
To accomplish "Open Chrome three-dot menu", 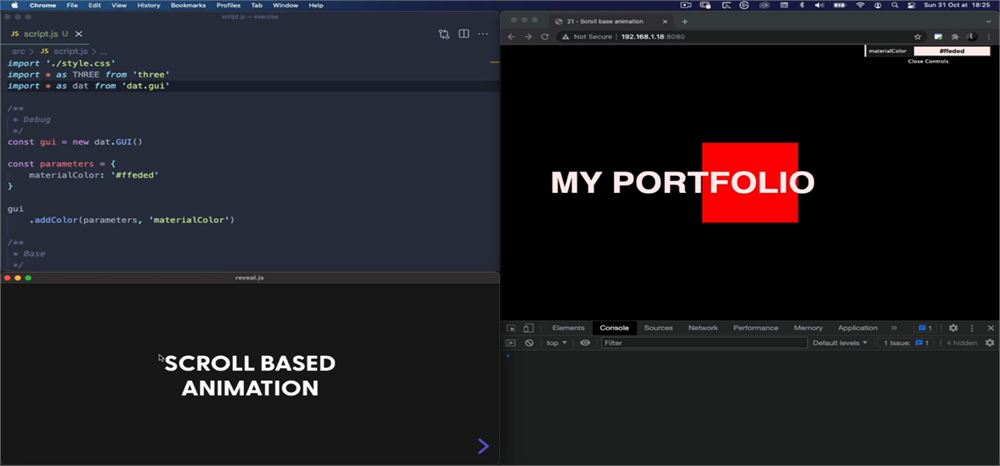I will click(x=989, y=37).
